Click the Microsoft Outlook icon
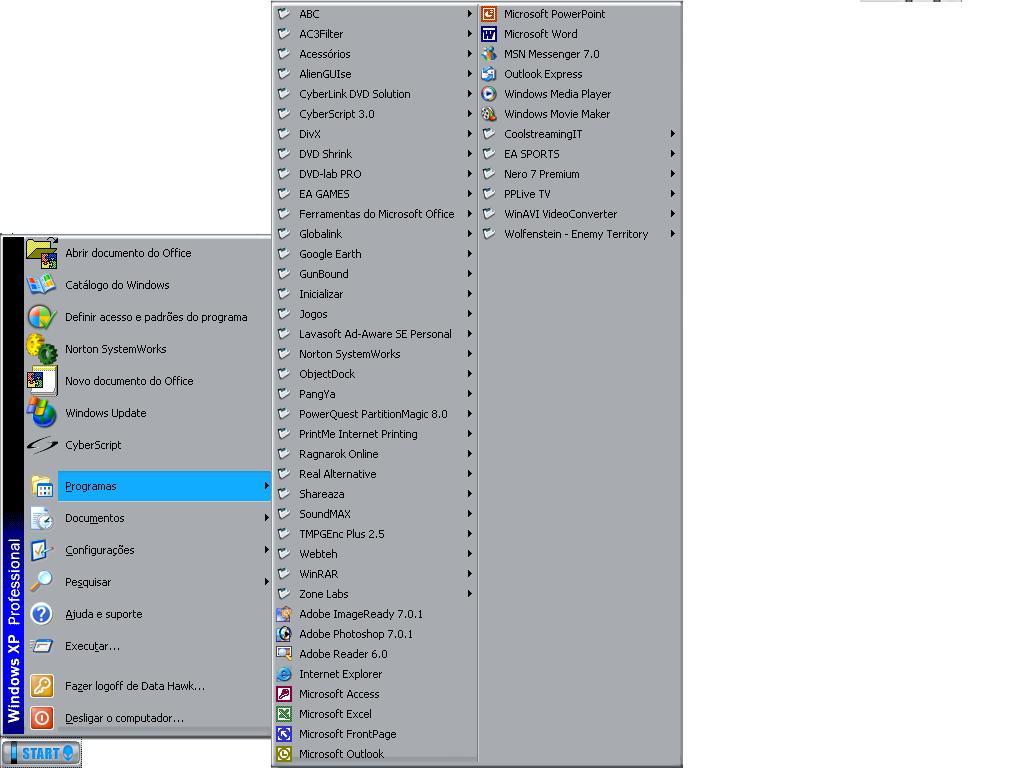 pyautogui.click(x=284, y=754)
